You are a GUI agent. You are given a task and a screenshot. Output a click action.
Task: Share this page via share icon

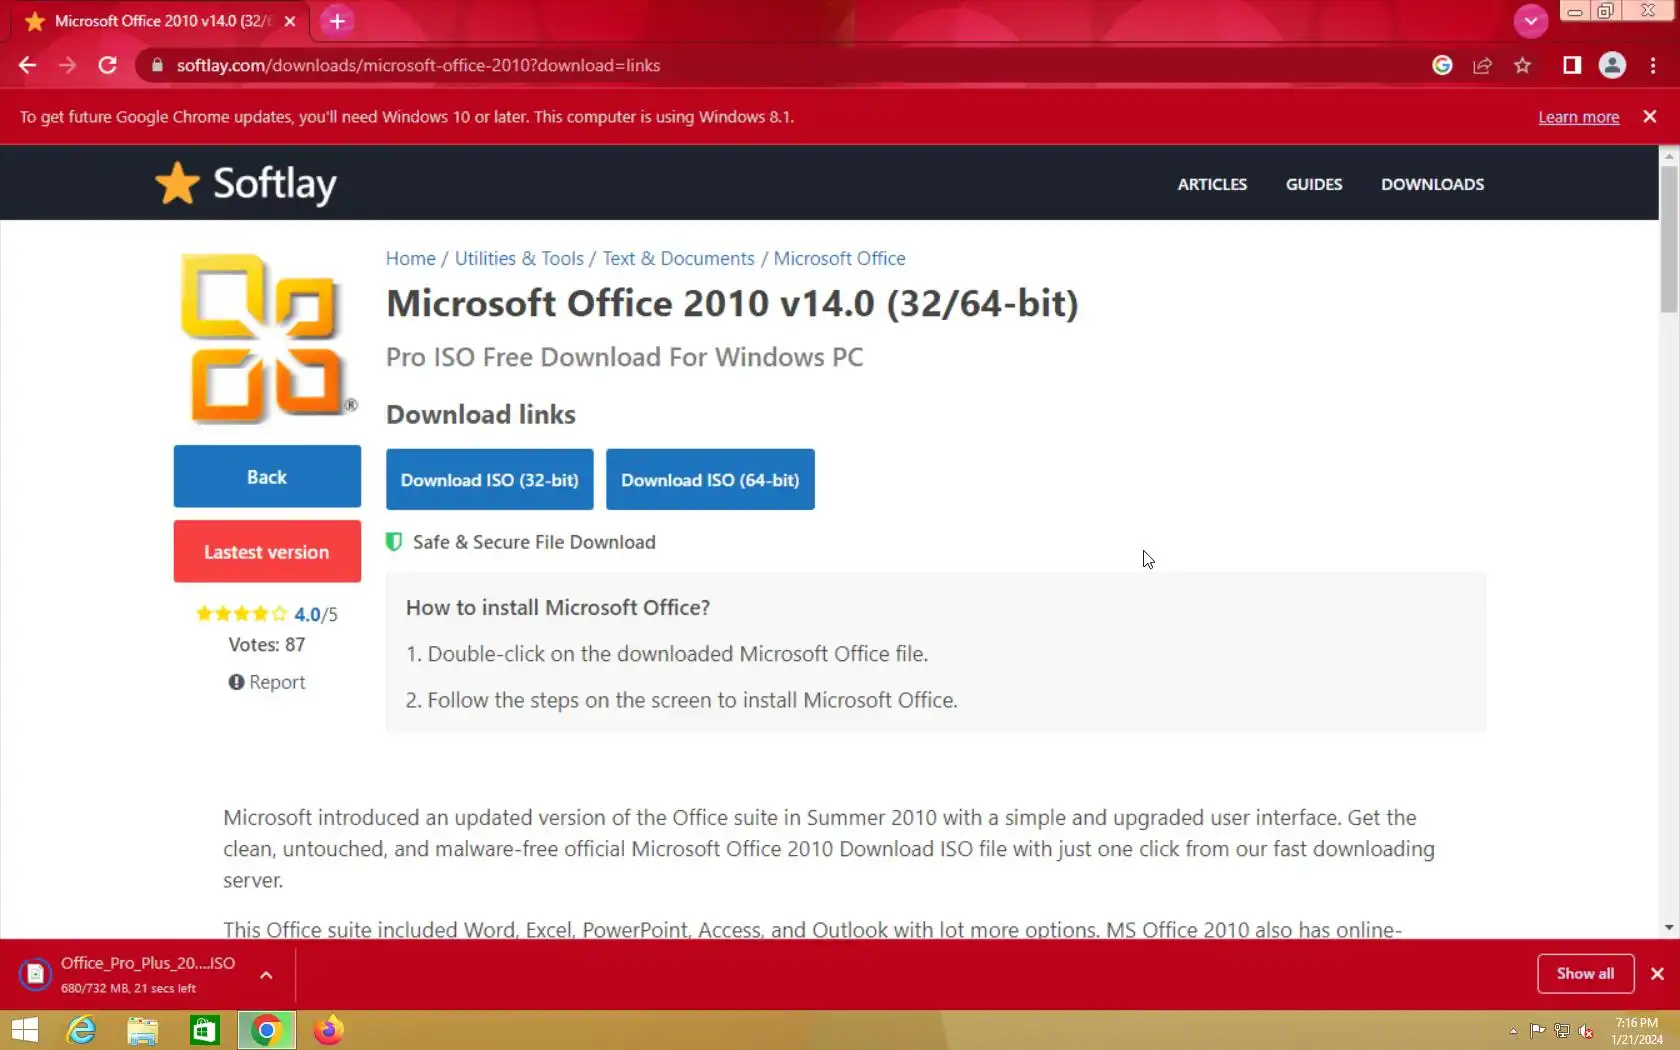1482,65
